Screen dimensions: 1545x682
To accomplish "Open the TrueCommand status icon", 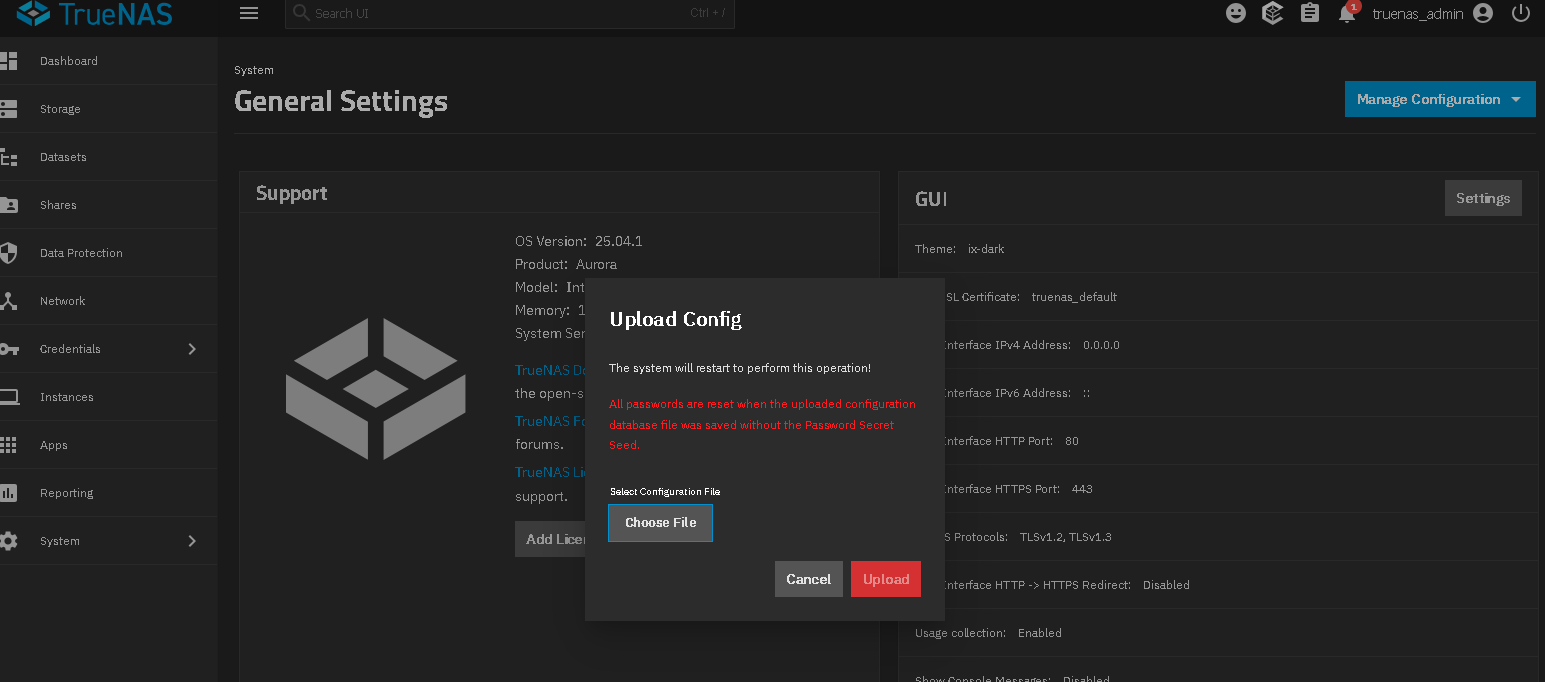I will pyautogui.click(x=1272, y=14).
